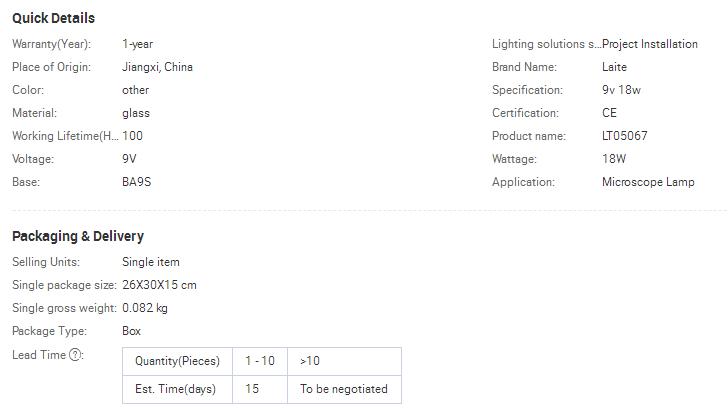Click the product name value LT05067

(x=625, y=136)
